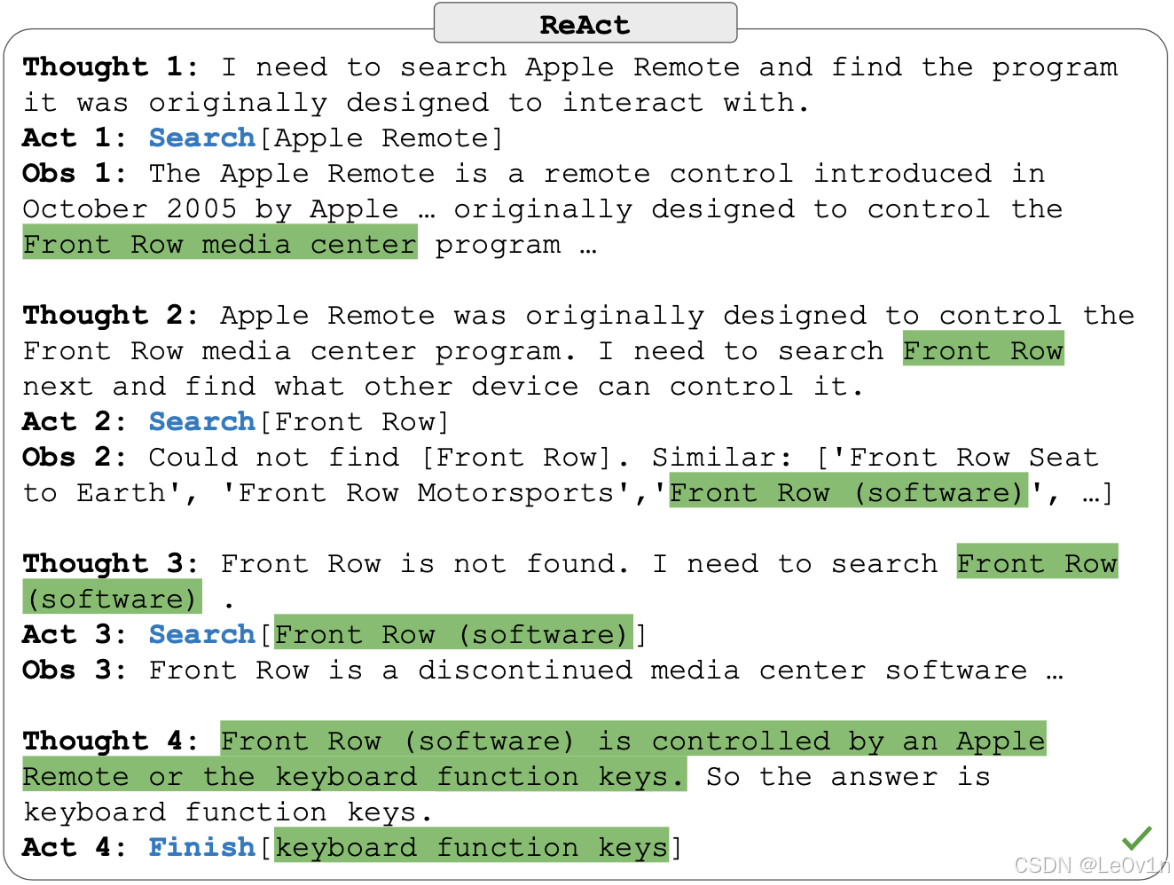1174x885 pixels.
Task: Select highlighted "keyboard function keys" in Act 4
Action: point(471,846)
